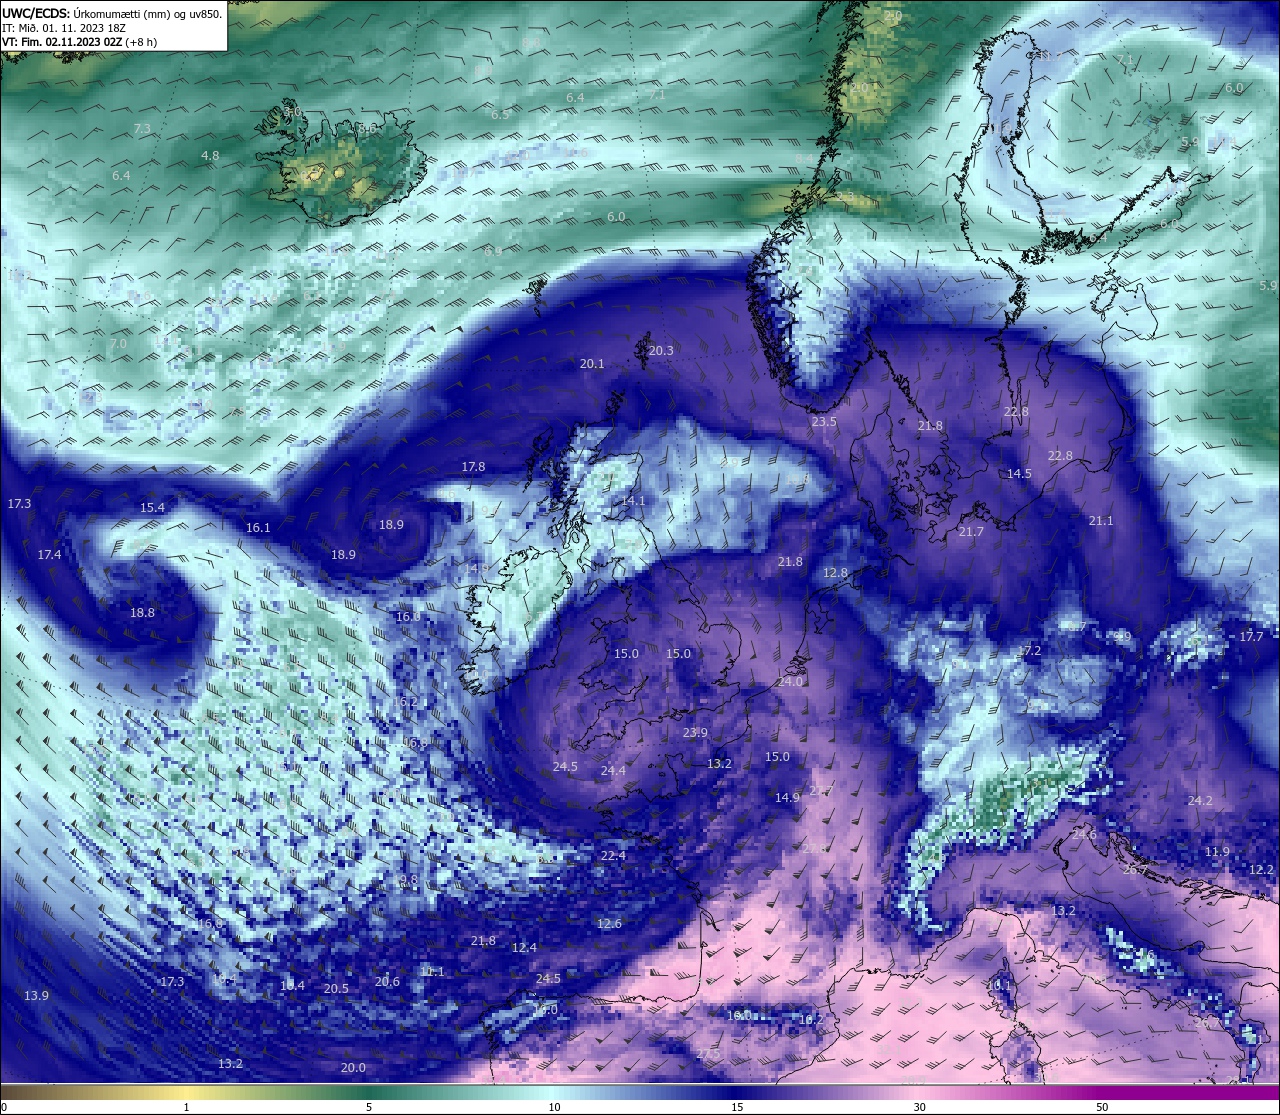Click the map value 12.6
This screenshot has height=1115, width=1280.
pos(609,923)
